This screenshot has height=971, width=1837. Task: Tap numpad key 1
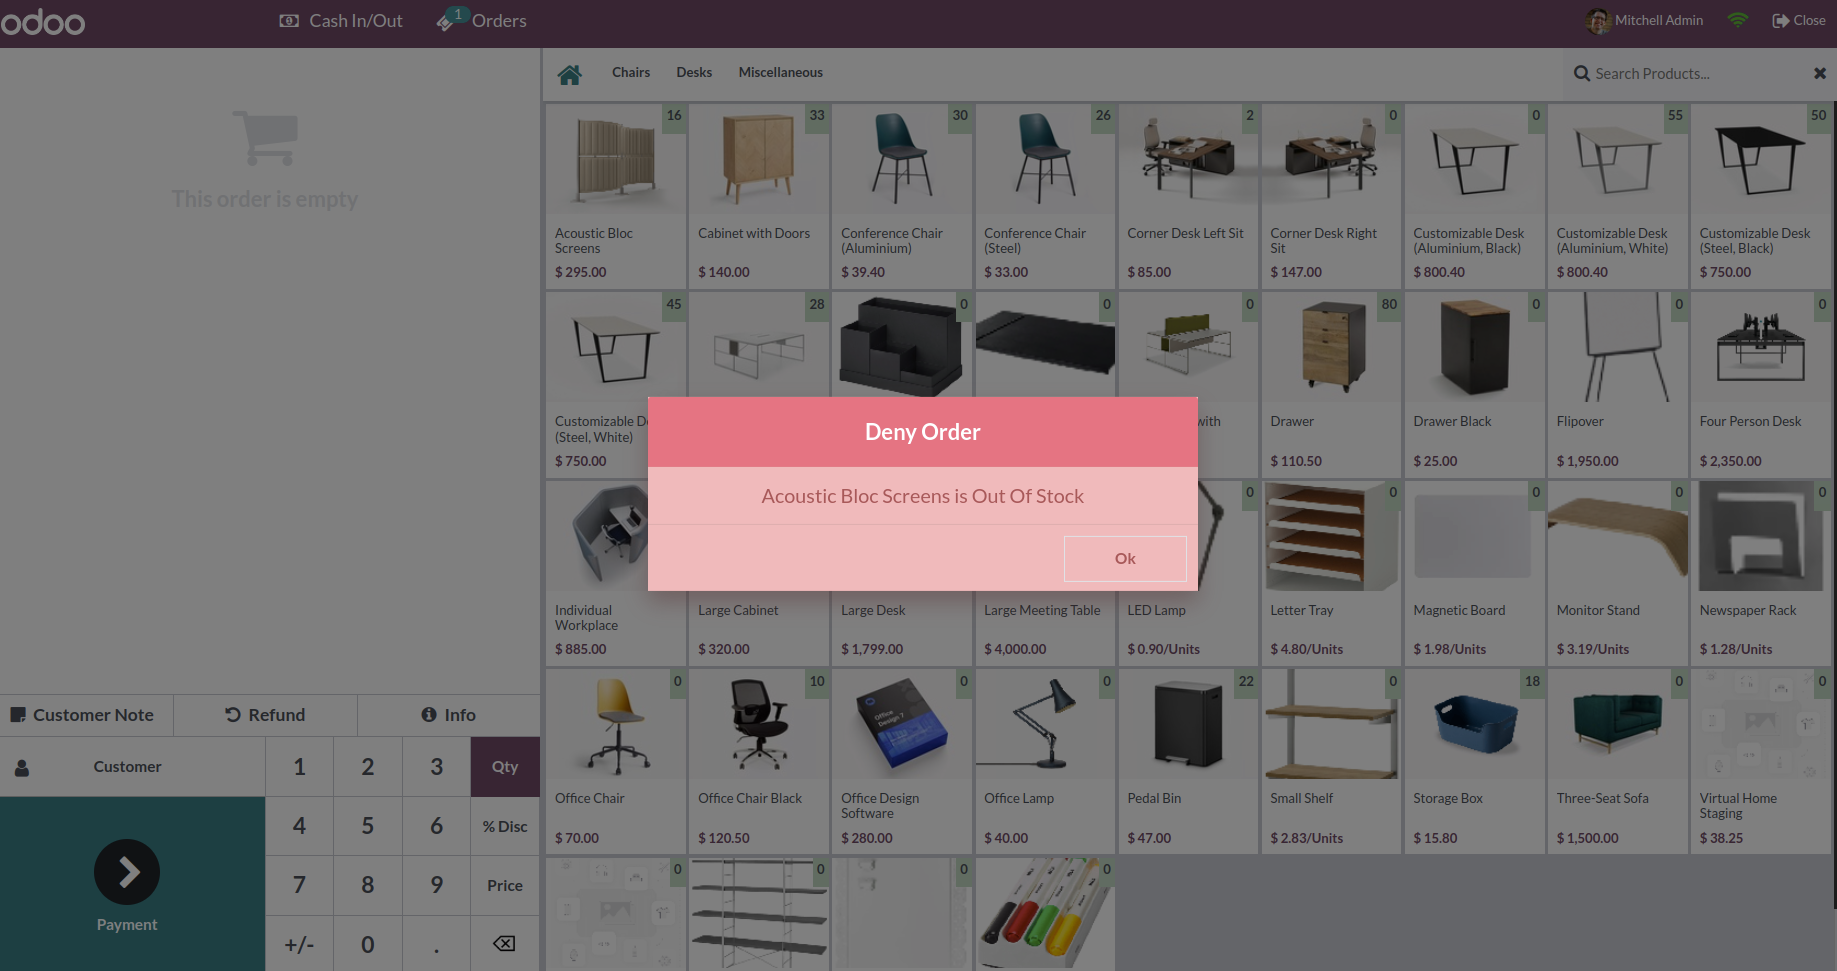click(x=299, y=767)
